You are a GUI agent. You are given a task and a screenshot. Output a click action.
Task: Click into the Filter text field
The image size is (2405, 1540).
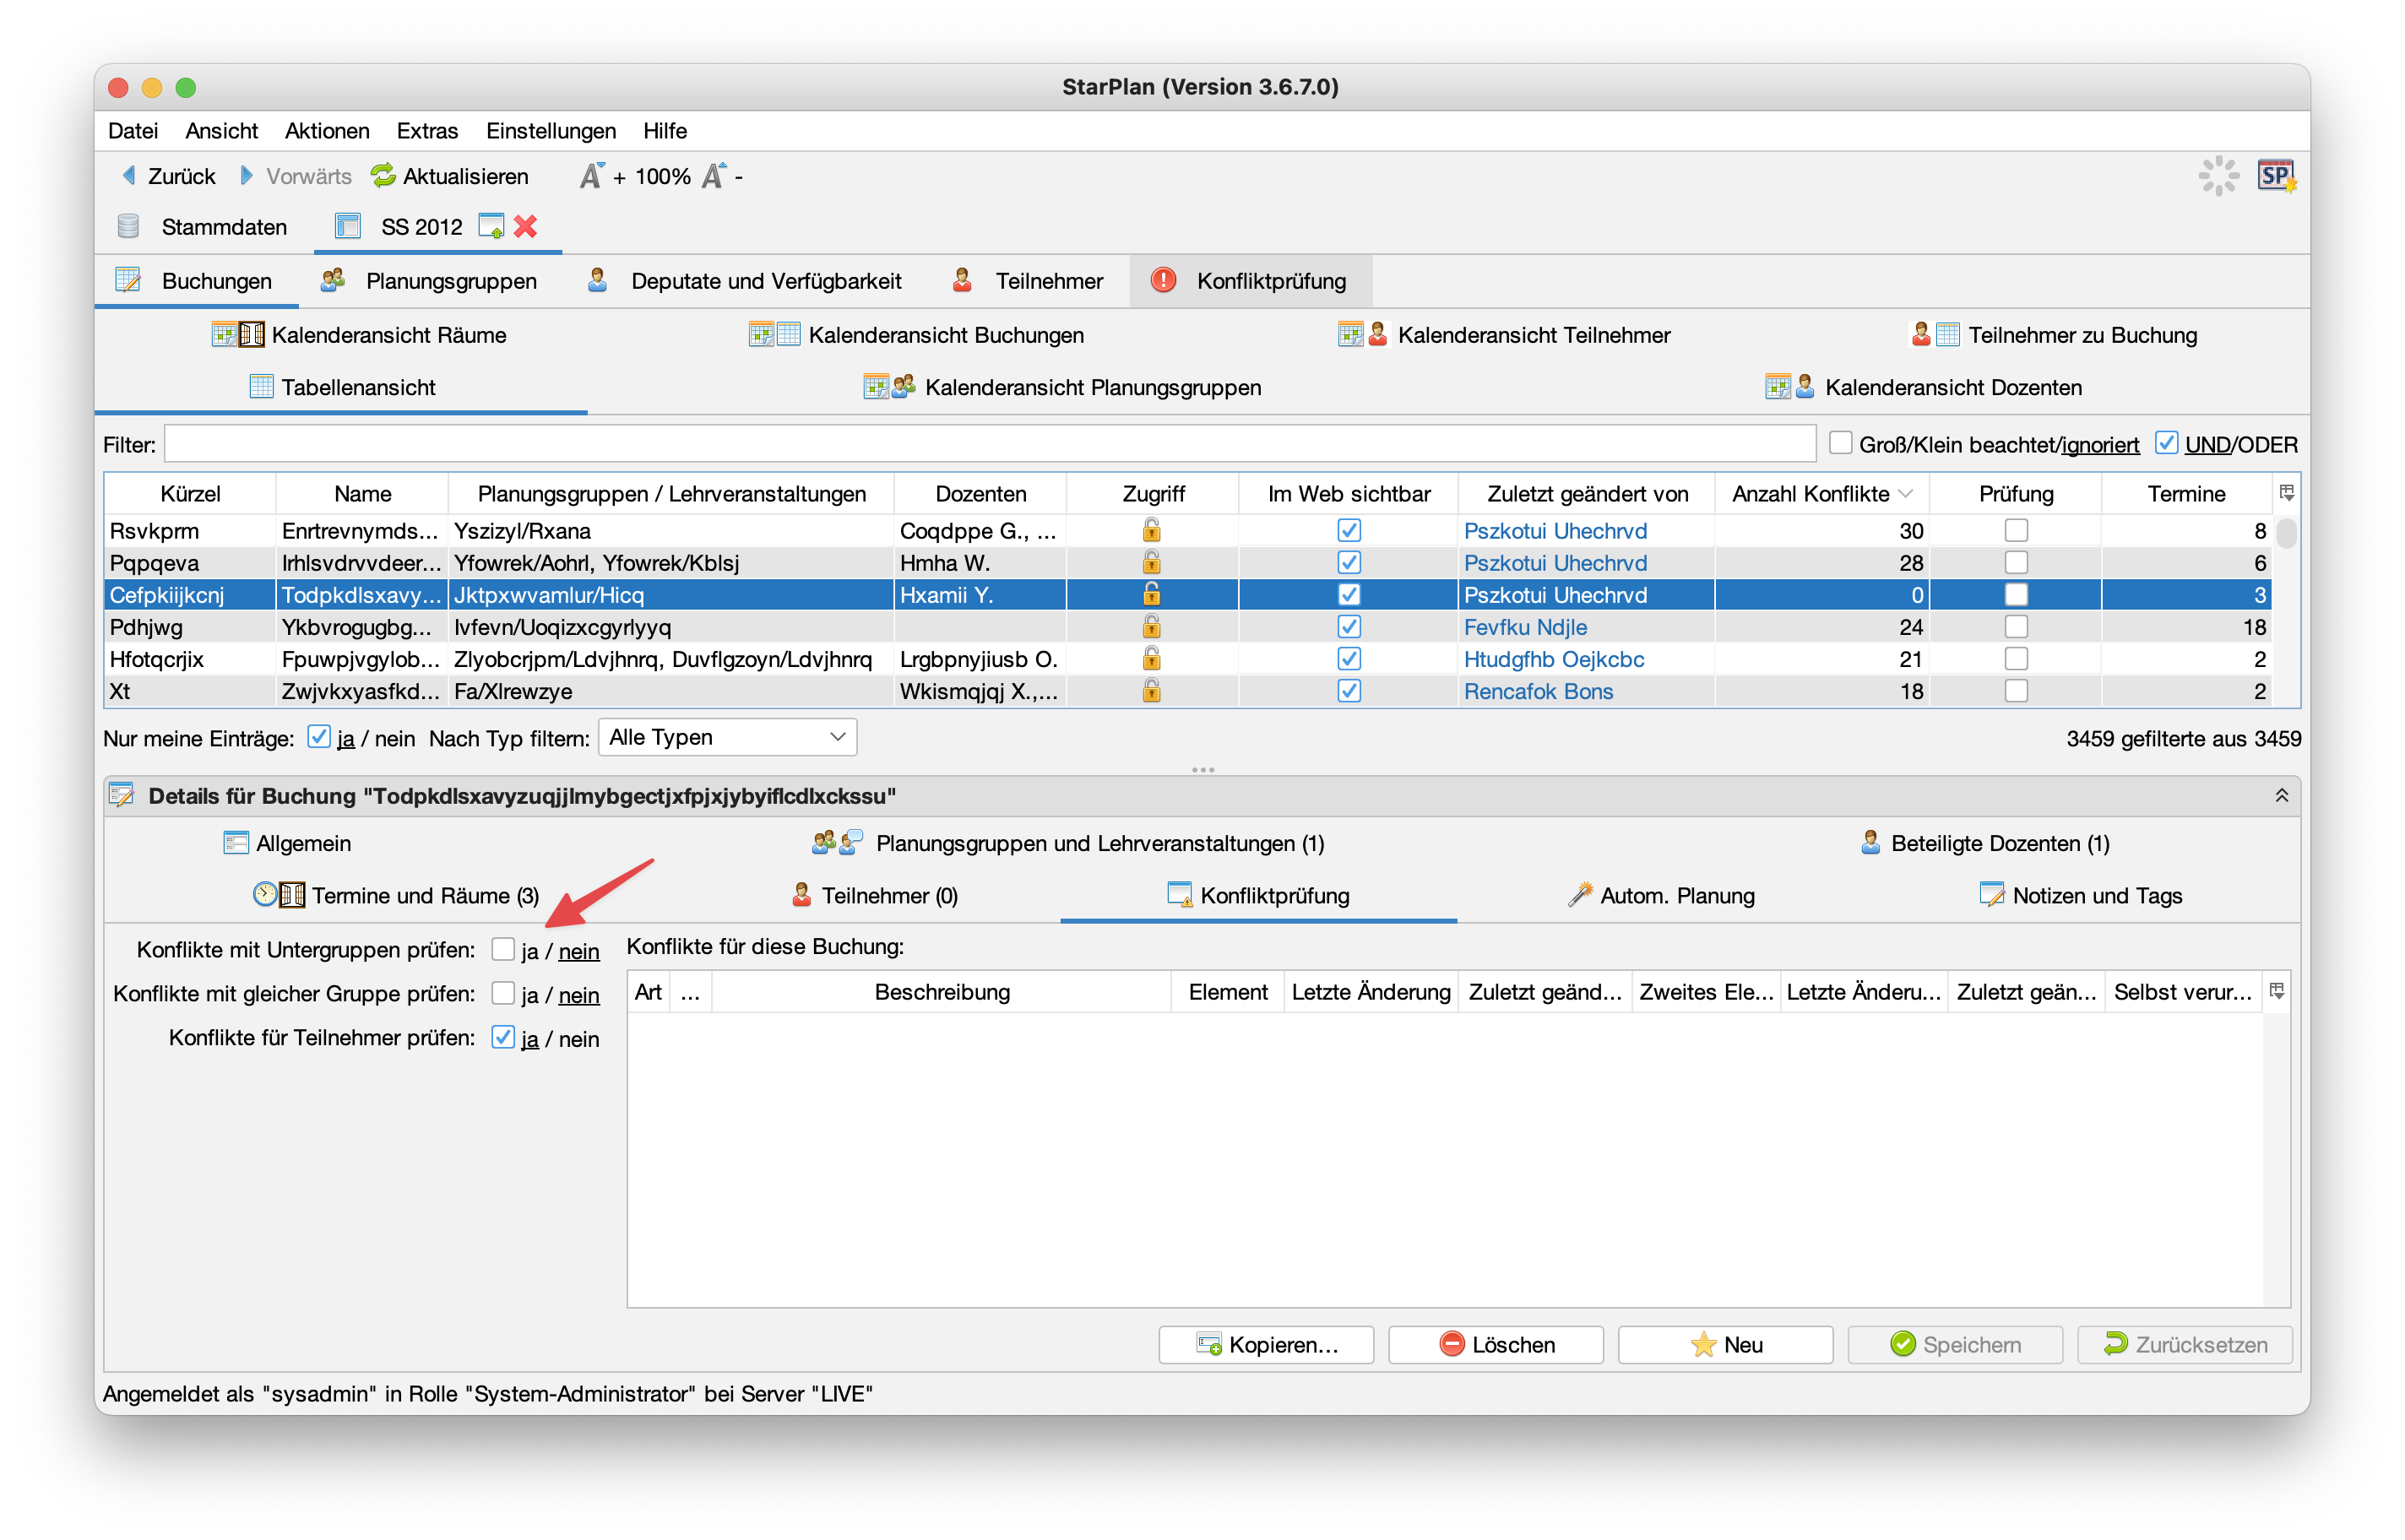tap(988, 444)
